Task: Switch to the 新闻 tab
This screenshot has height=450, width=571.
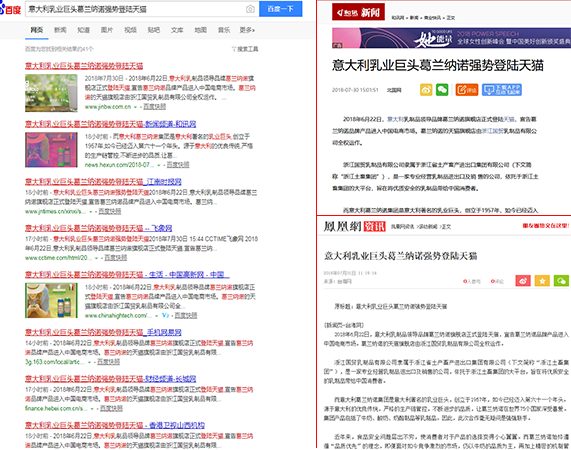Action: [x=60, y=30]
